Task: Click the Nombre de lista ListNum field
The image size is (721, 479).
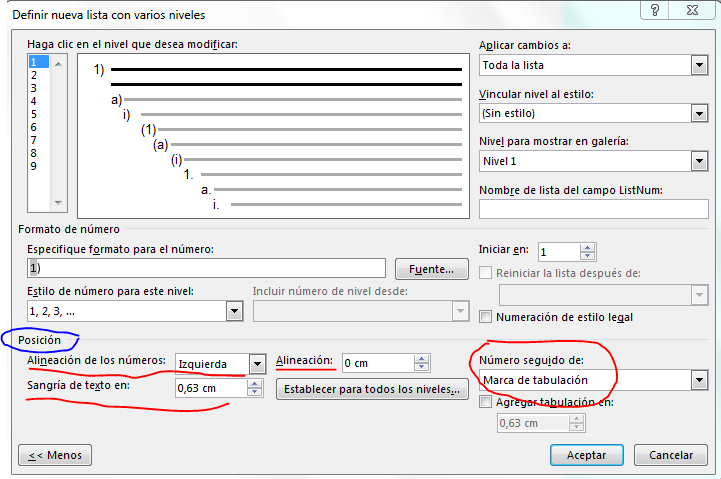Action: (x=594, y=209)
